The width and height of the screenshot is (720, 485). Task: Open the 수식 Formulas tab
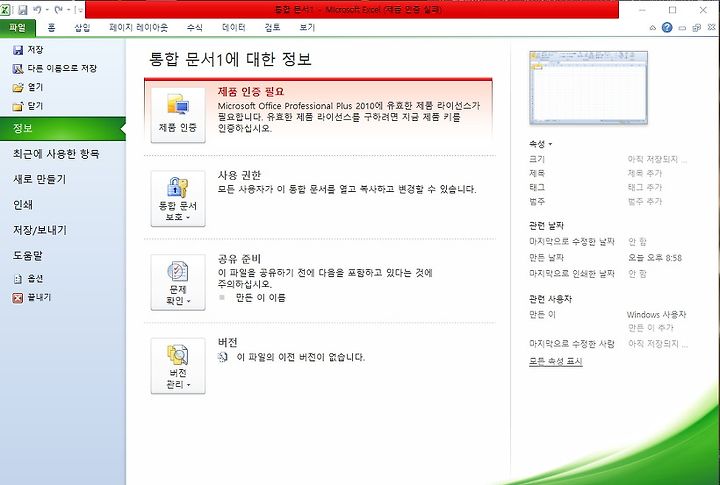click(194, 28)
